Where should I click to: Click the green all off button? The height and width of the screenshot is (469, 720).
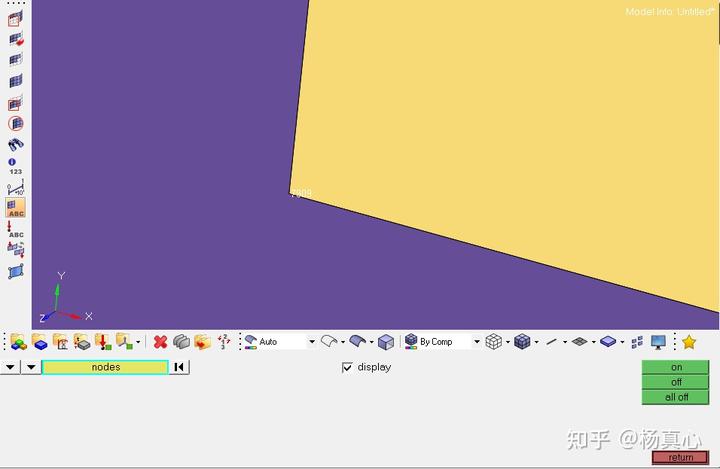point(675,397)
